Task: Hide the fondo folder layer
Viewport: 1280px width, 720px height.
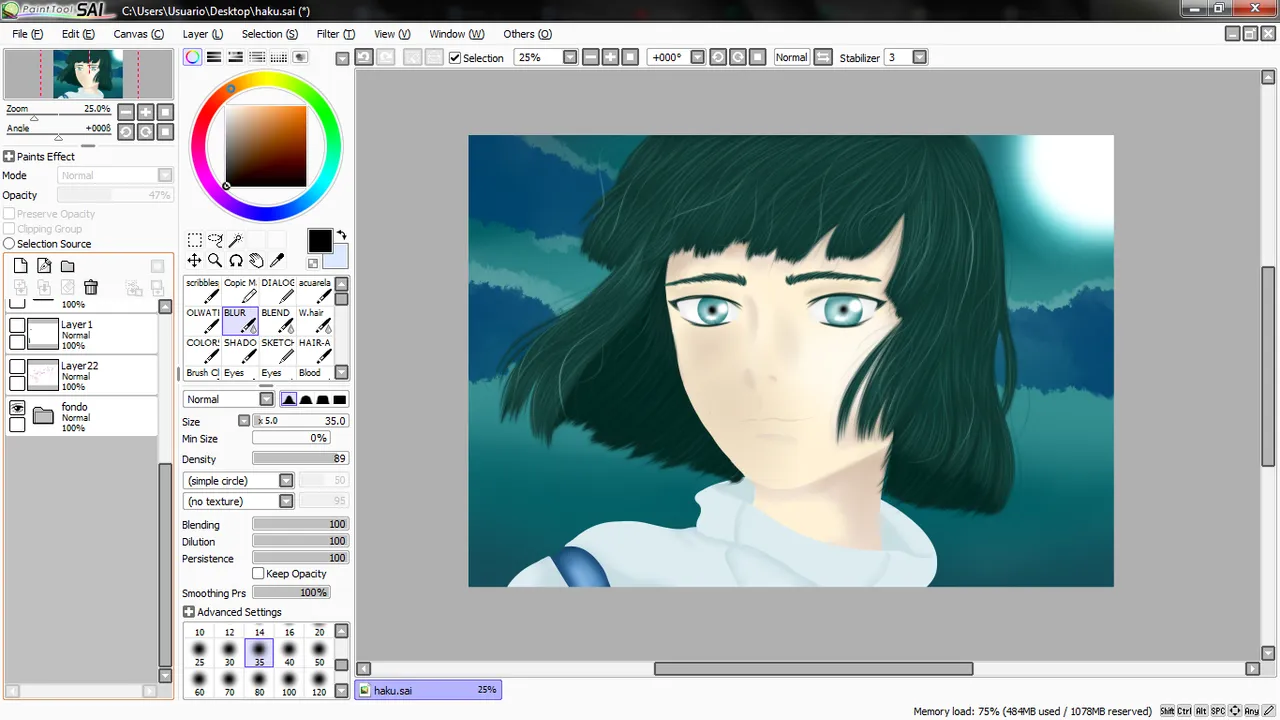Action: coord(17,408)
